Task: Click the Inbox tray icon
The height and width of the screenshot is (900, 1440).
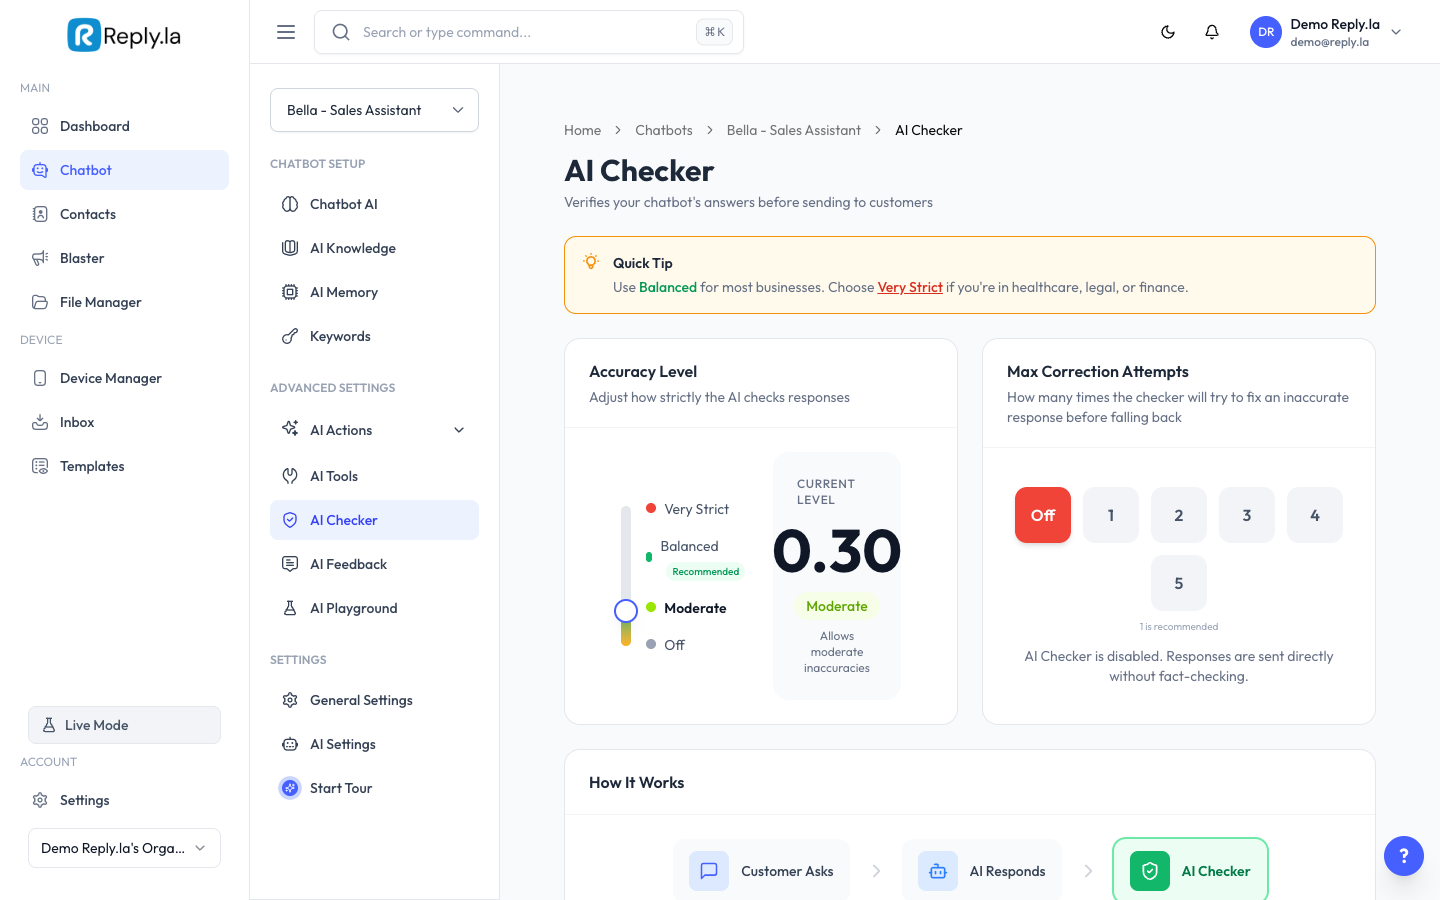Action: tap(40, 422)
